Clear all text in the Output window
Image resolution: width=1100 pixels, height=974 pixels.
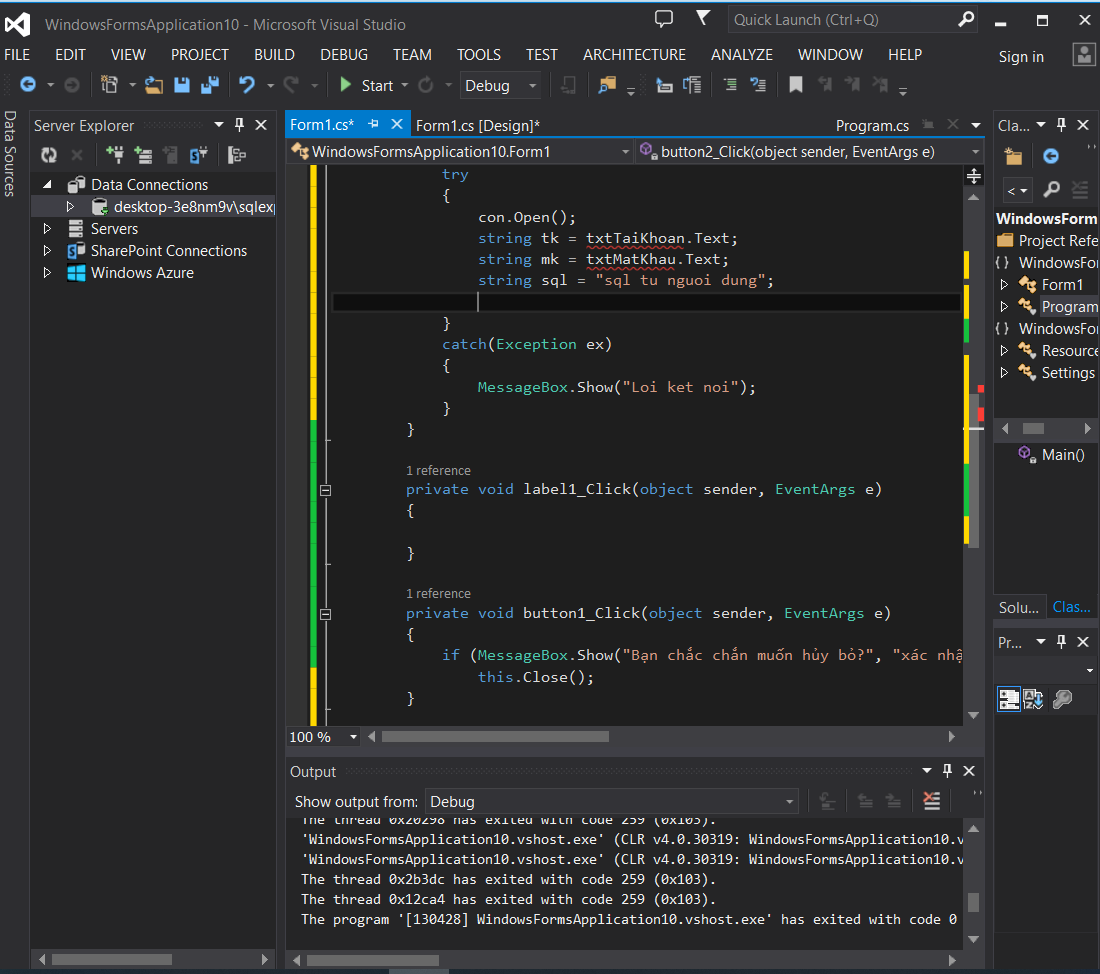tap(931, 801)
